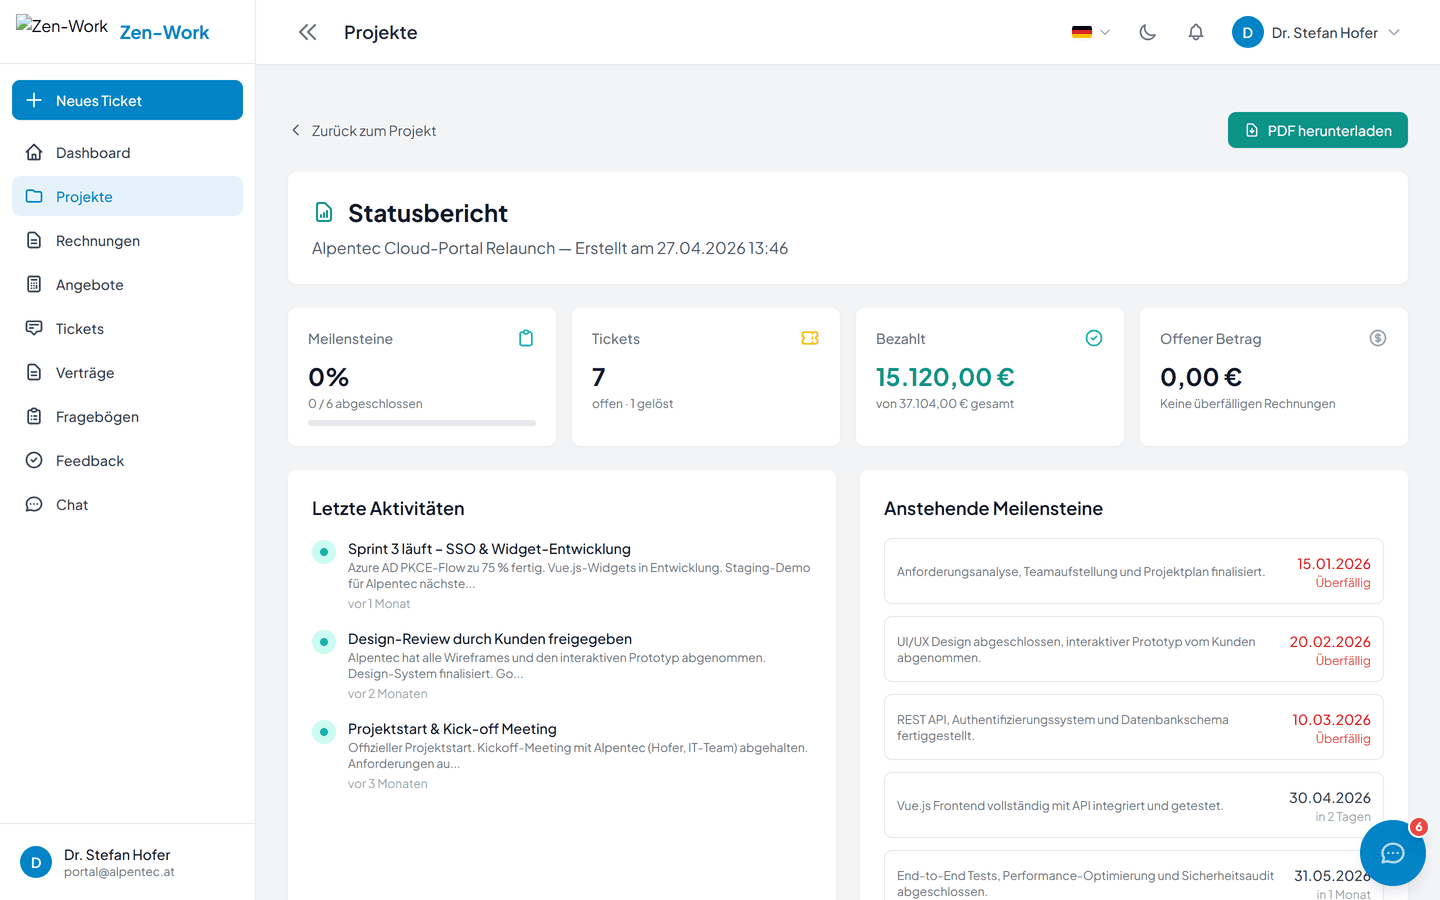Image resolution: width=1440 pixels, height=900 pixels.
Task: Go back via Zurück zum Projekt
Action: (x=363, y=130)
